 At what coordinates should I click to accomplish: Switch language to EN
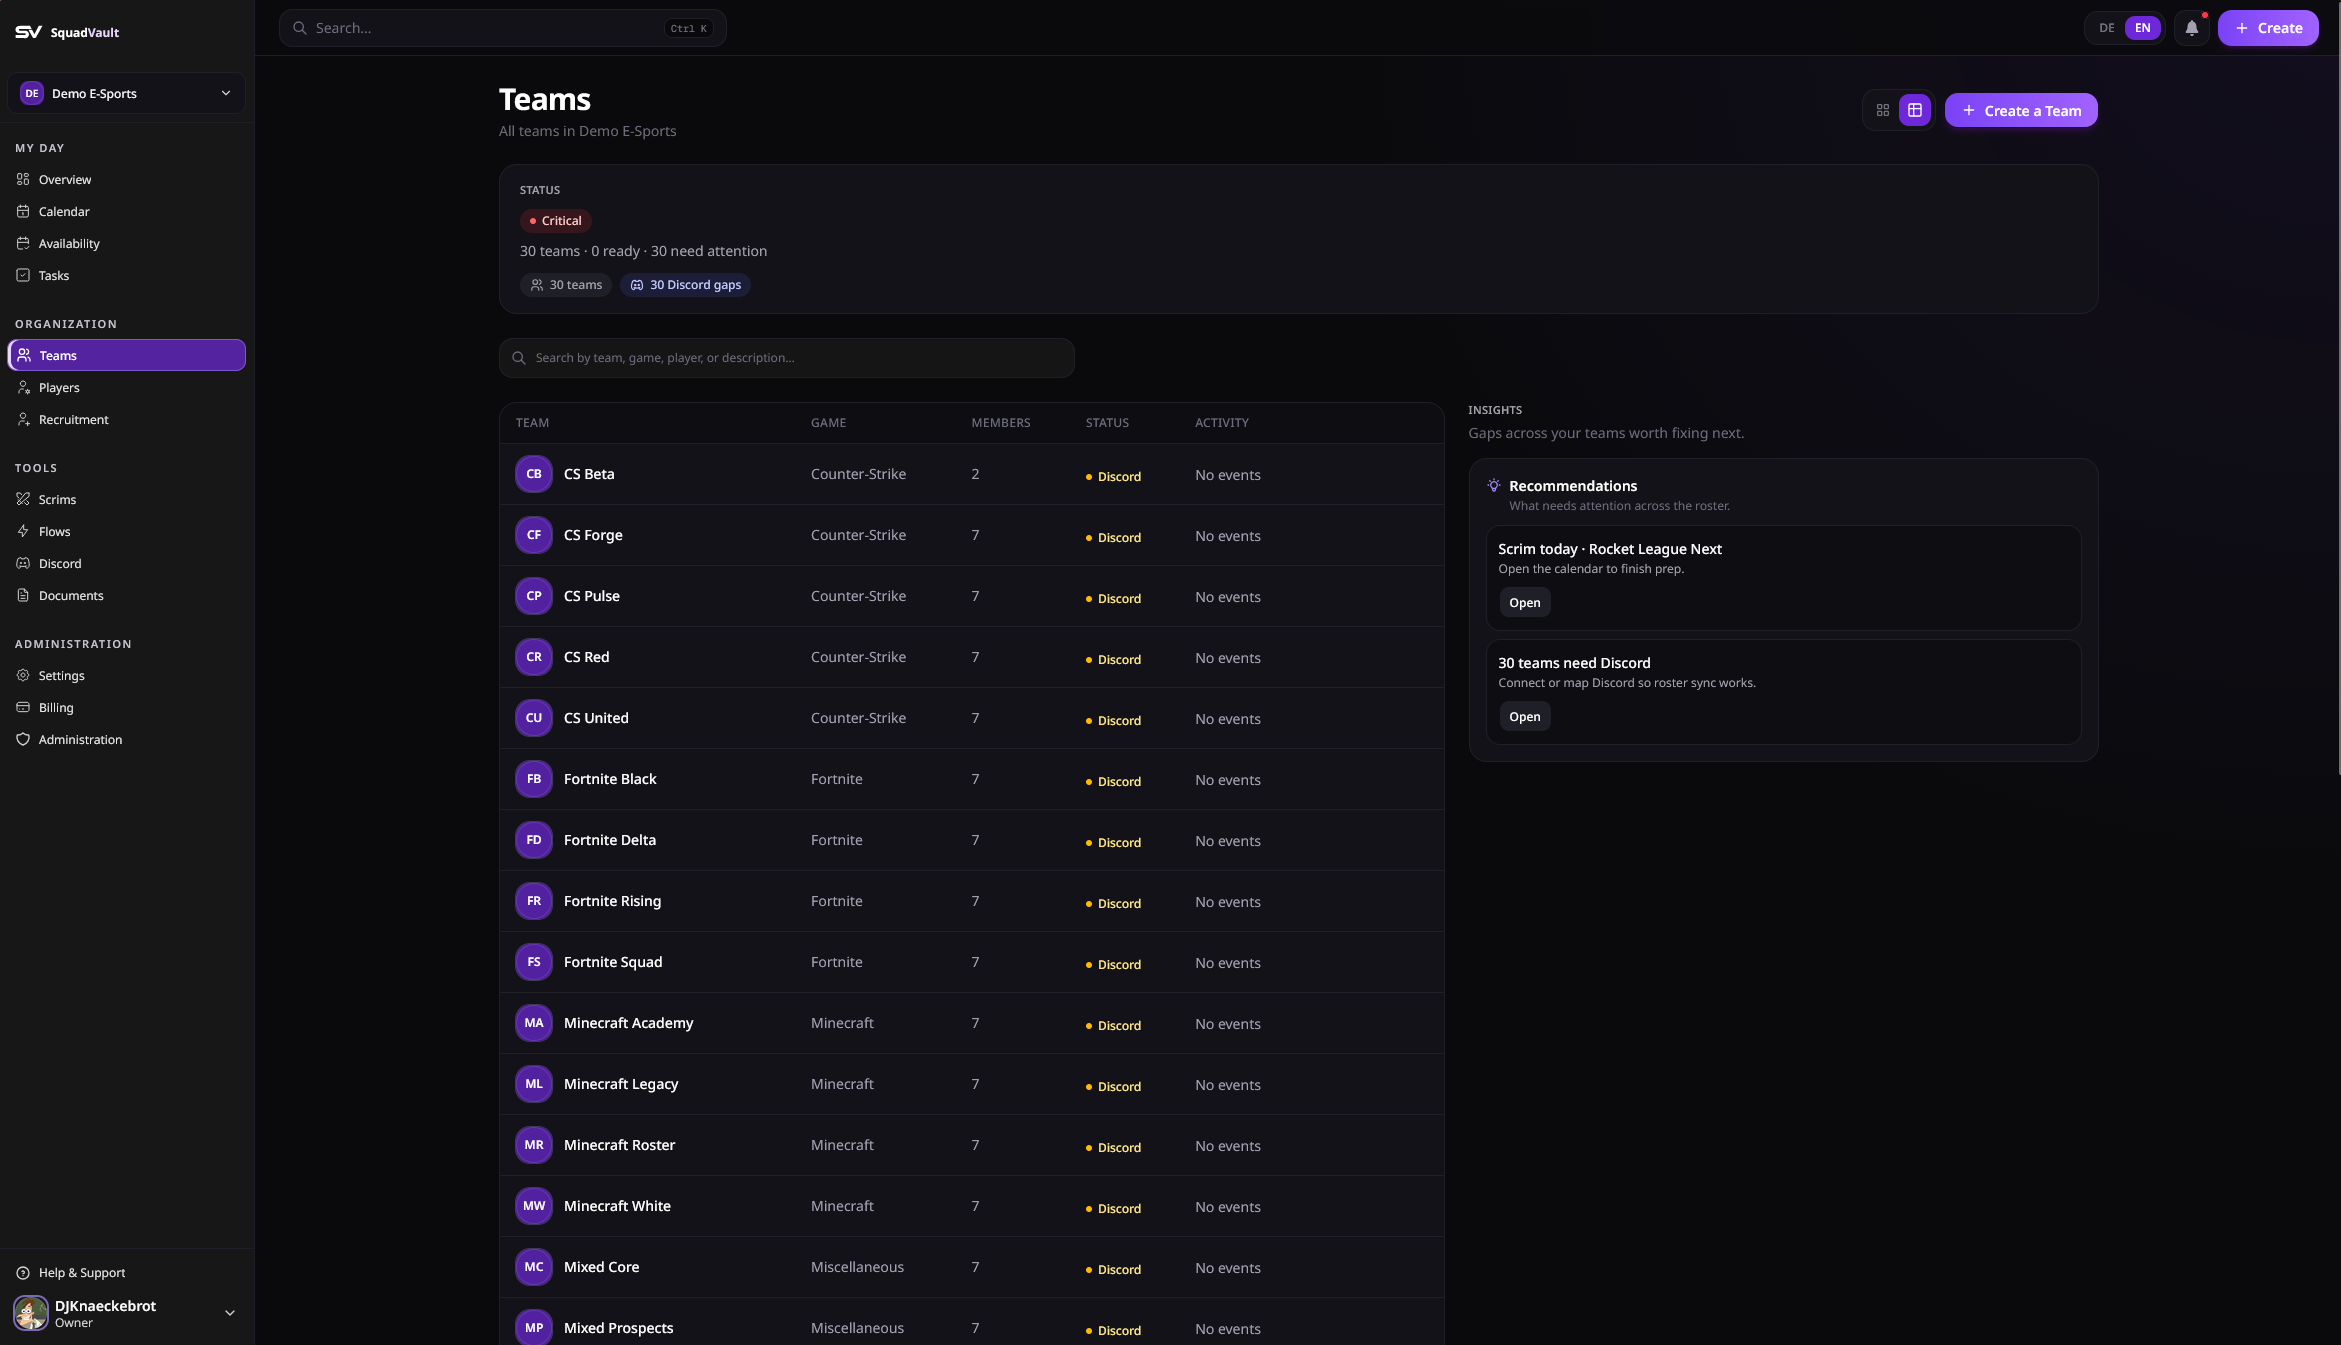pyautogui.click(x=2143, y=28)
